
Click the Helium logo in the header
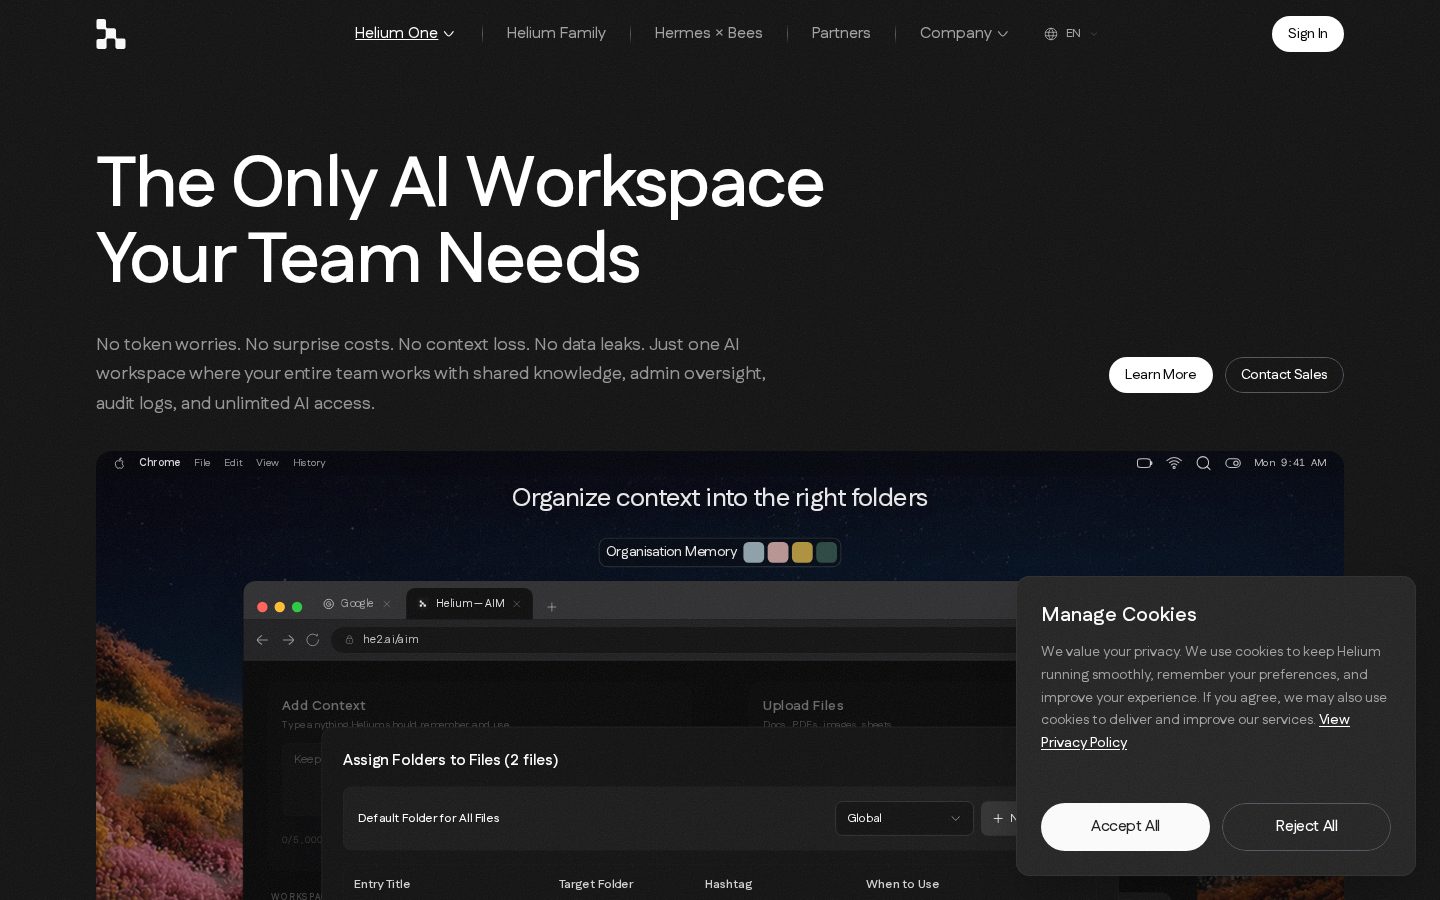tap(111, 34)
